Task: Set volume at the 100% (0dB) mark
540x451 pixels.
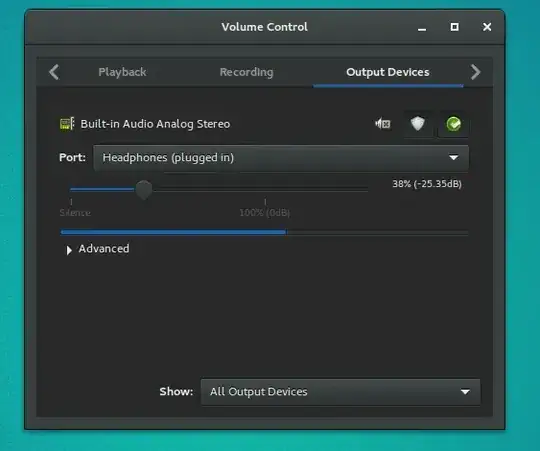Action: click(265, 189)
